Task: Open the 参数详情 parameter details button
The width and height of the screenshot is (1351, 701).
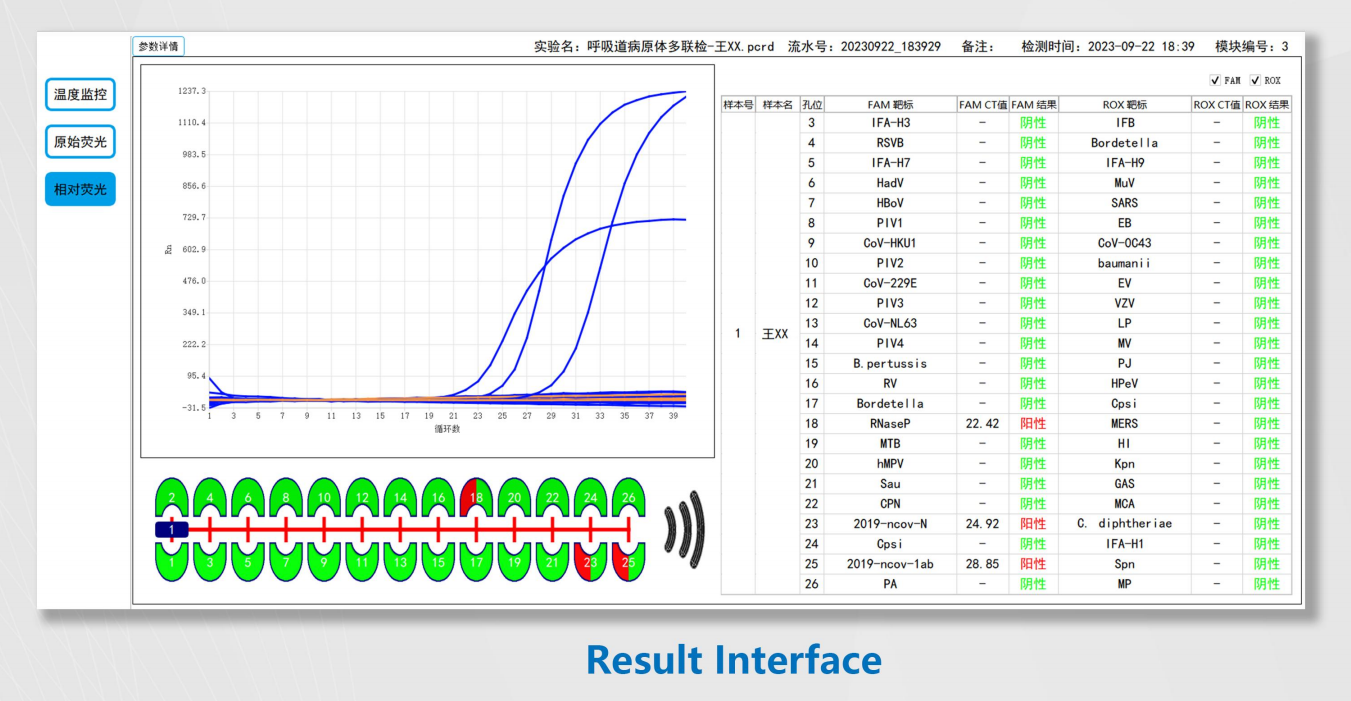Action: [158, 46]
